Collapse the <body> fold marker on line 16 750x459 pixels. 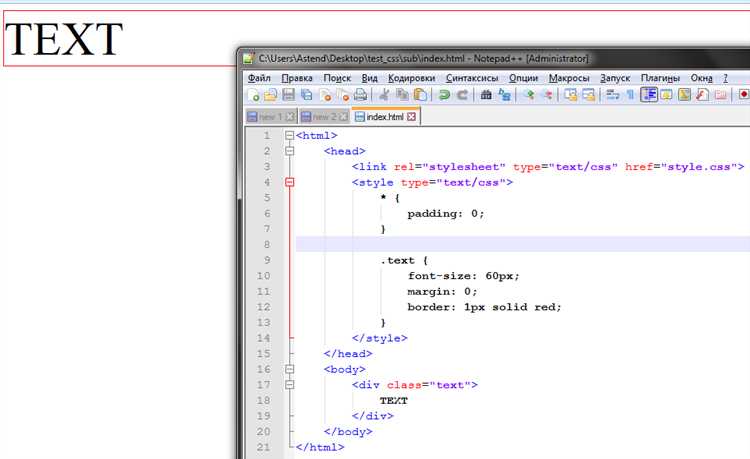(290, 369)
